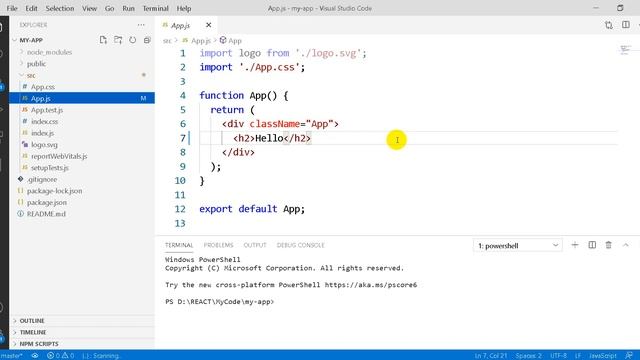Collapse all folders in explorer
The height and width of the screenshot is (360, 640).
point(147,40)
